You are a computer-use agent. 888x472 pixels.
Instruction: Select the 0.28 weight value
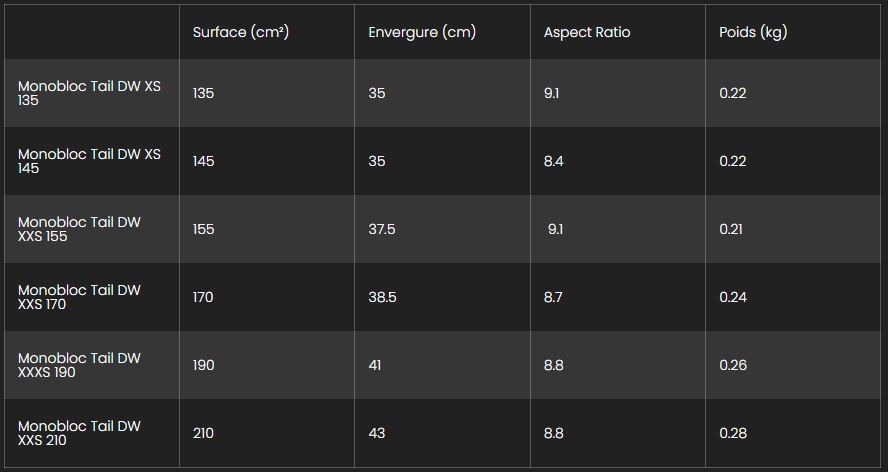[x=733, y=433]
